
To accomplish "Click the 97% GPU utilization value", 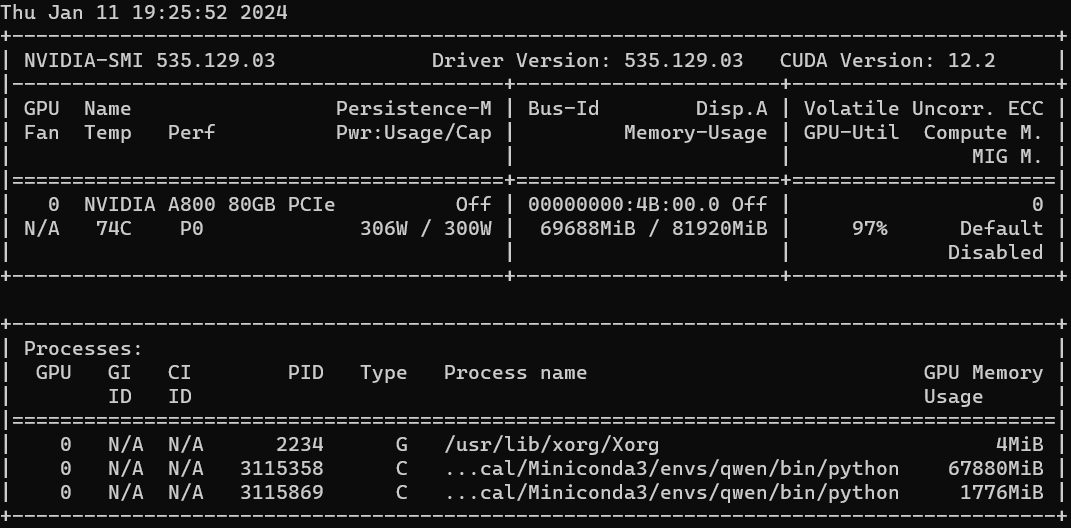I will pos(869,228).
